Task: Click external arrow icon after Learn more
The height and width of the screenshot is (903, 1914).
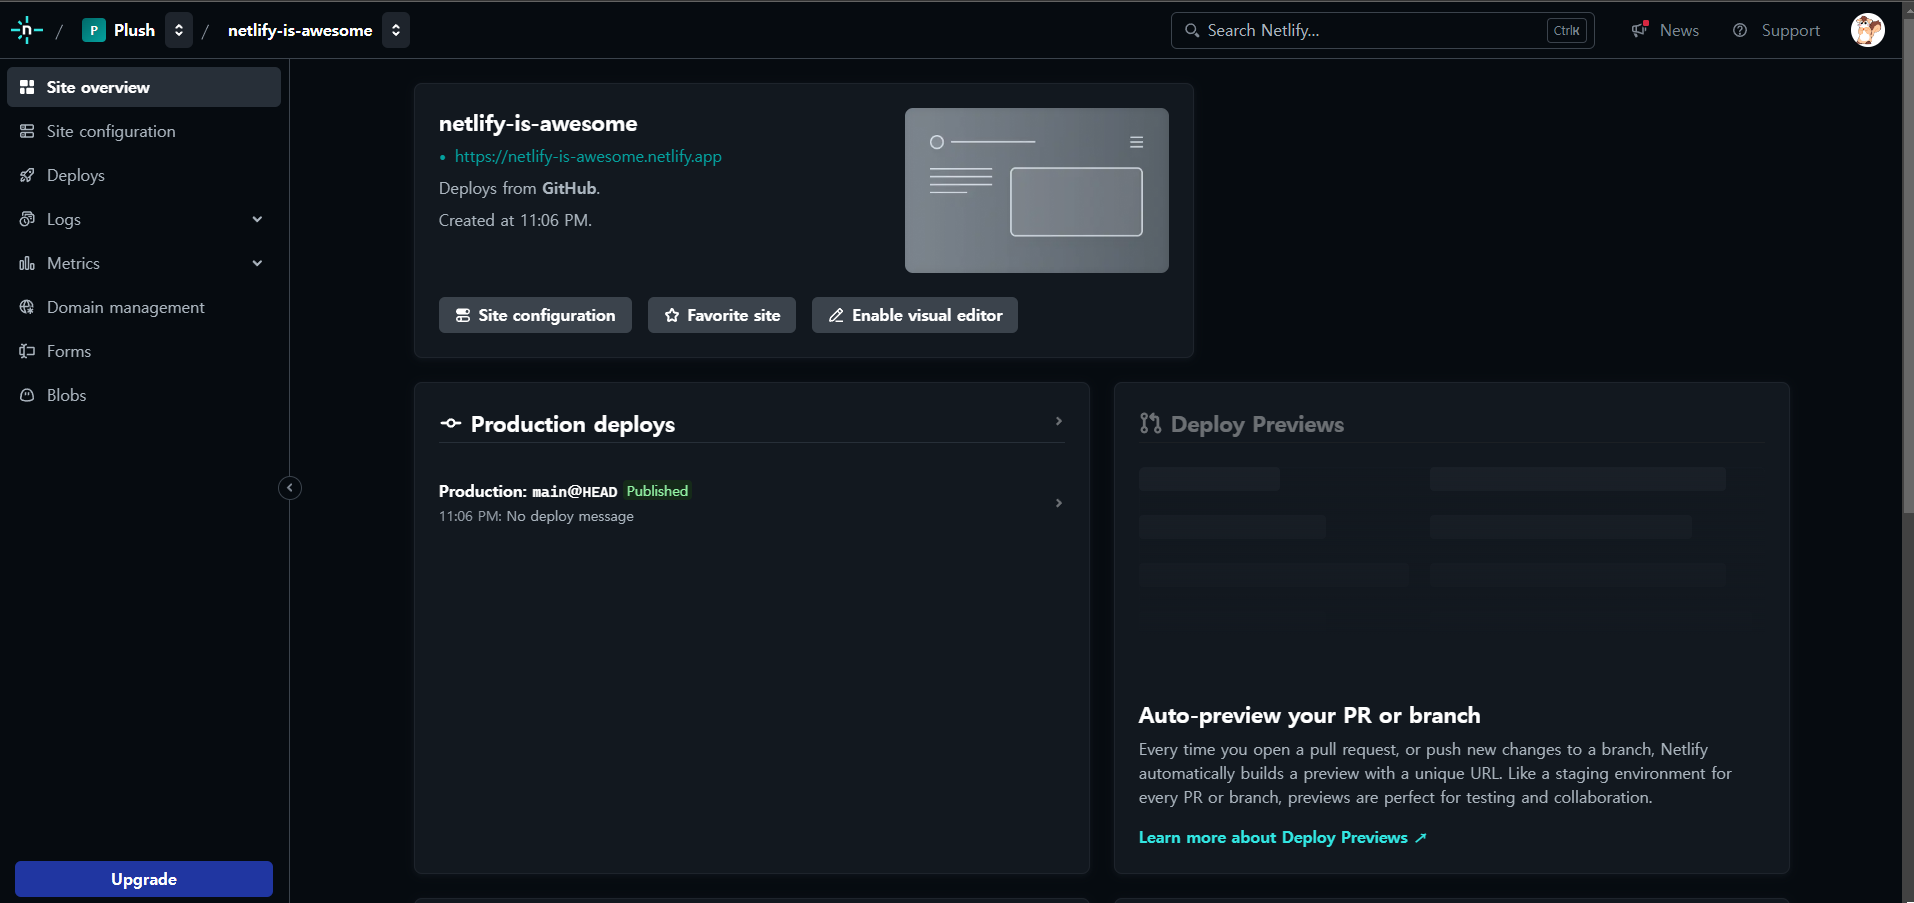Action: (x=1421, y=838)
